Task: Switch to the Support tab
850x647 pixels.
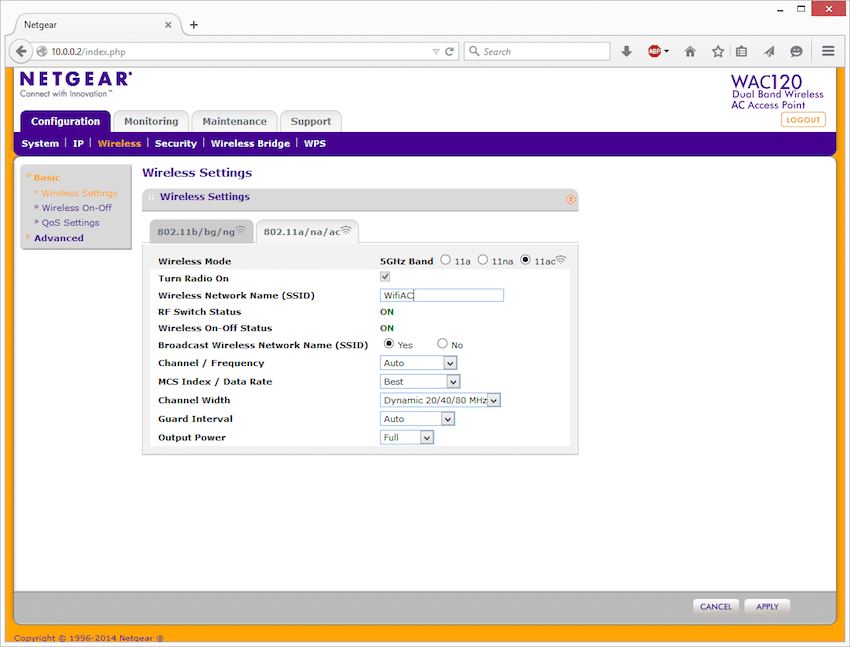Action: [x=311, y=121]
